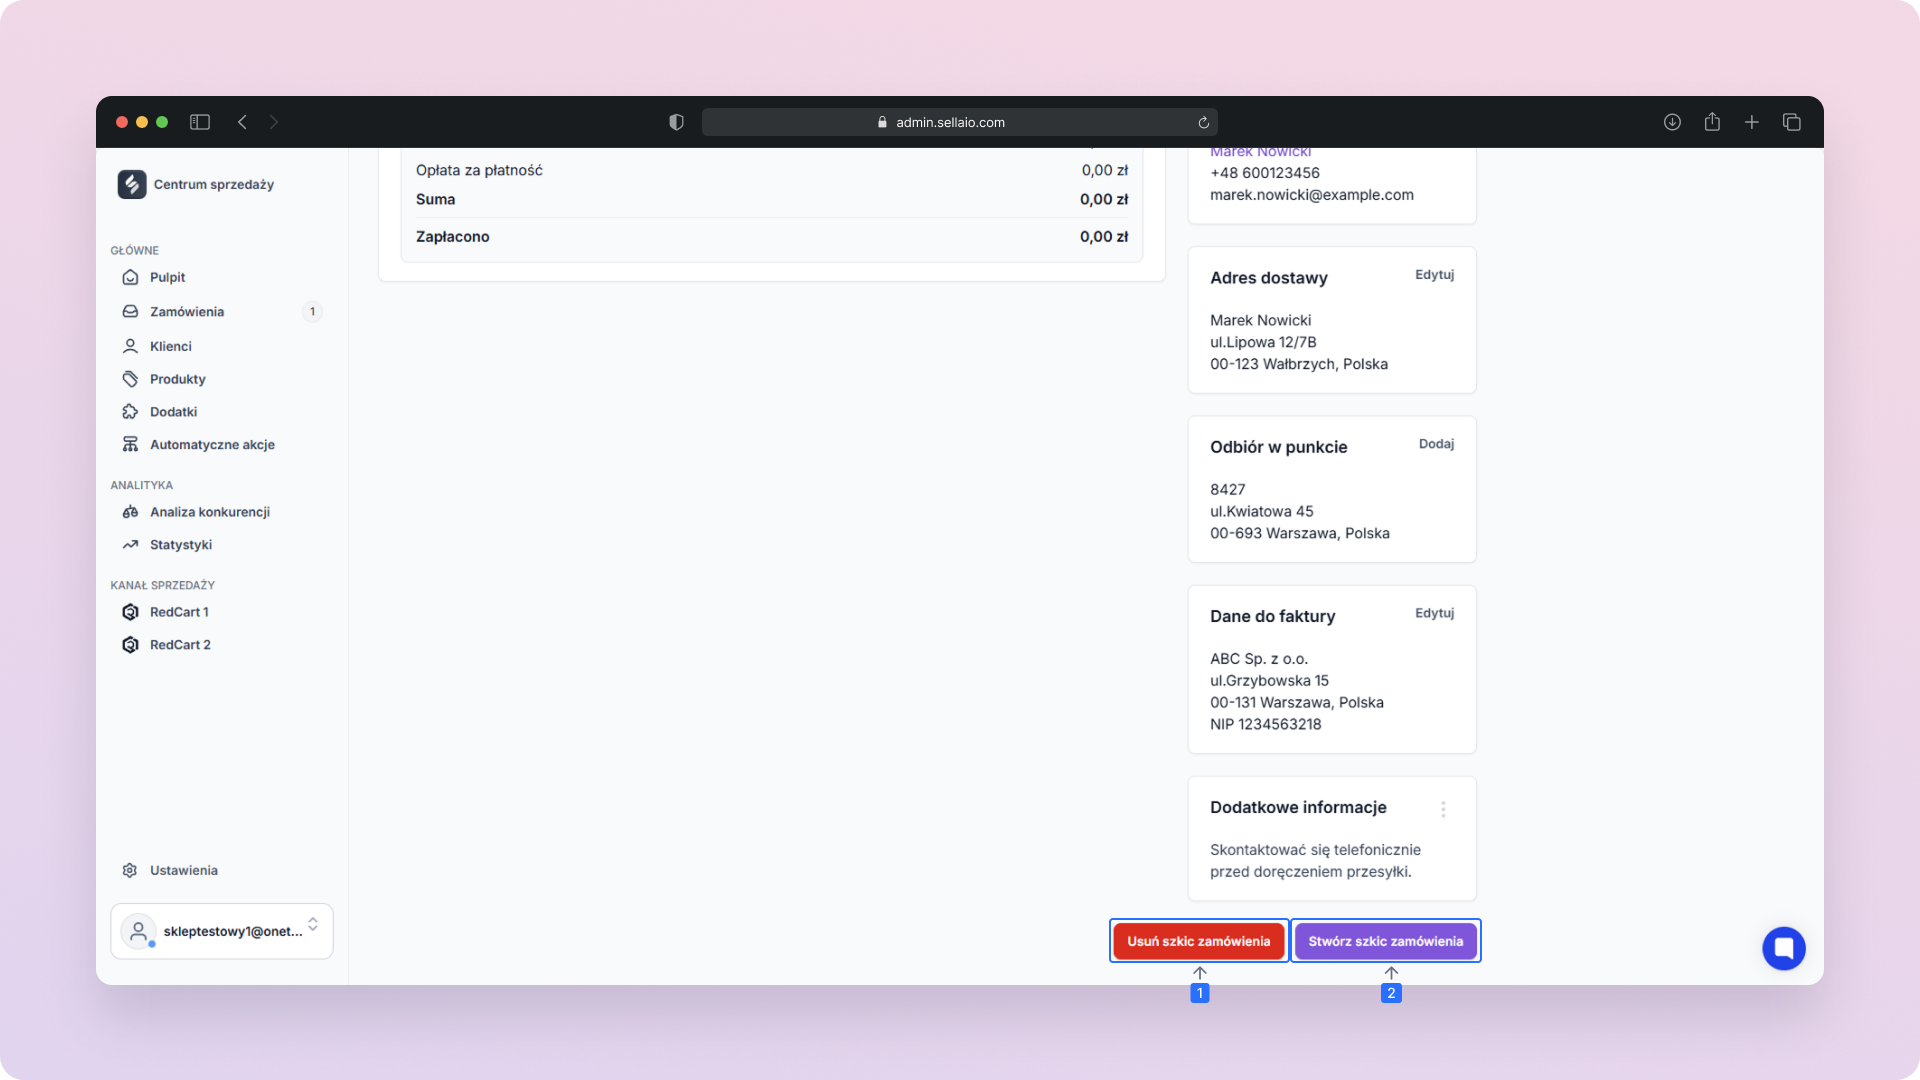Click the Produkty tag icon

(130, 379)
